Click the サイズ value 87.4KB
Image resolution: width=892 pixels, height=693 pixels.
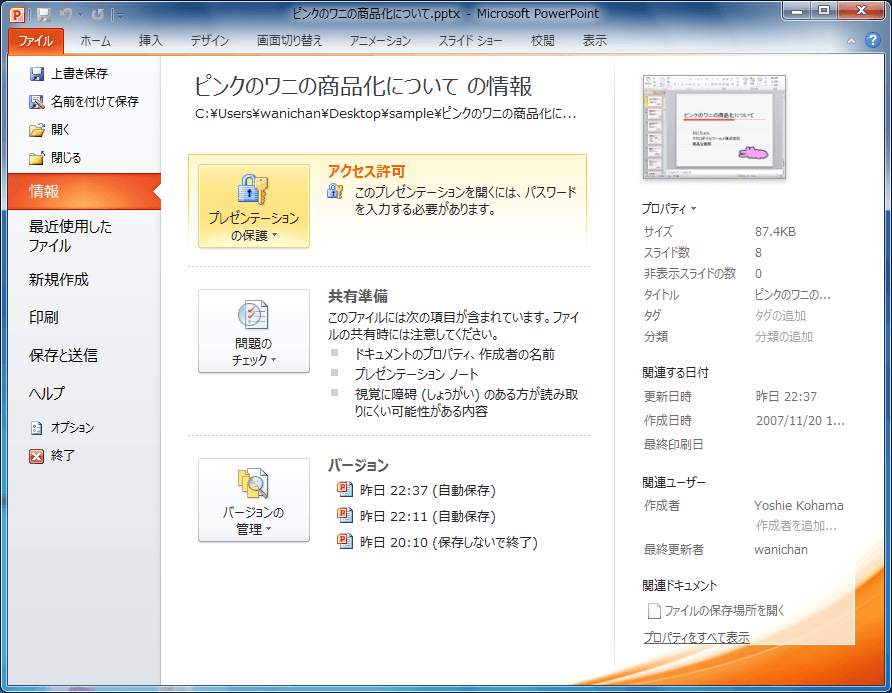point(775,232)
